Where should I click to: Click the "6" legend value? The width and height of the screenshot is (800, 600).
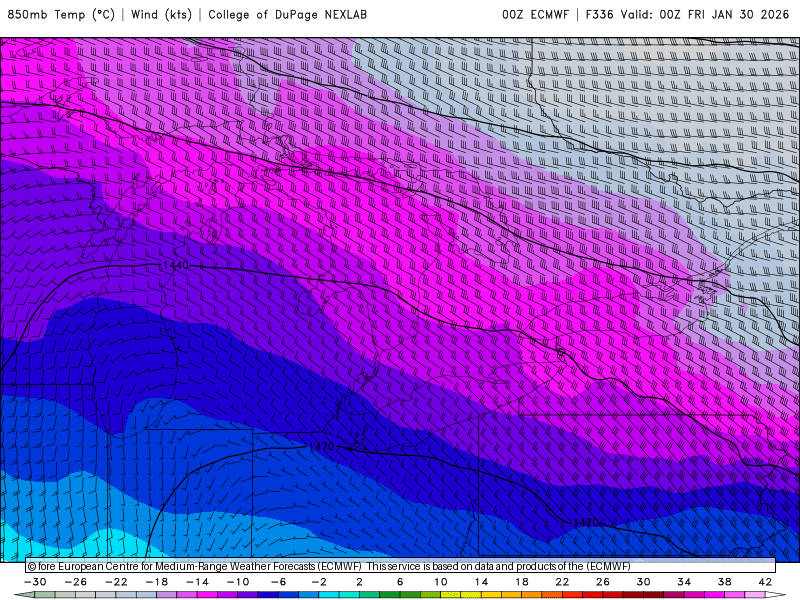400,582
